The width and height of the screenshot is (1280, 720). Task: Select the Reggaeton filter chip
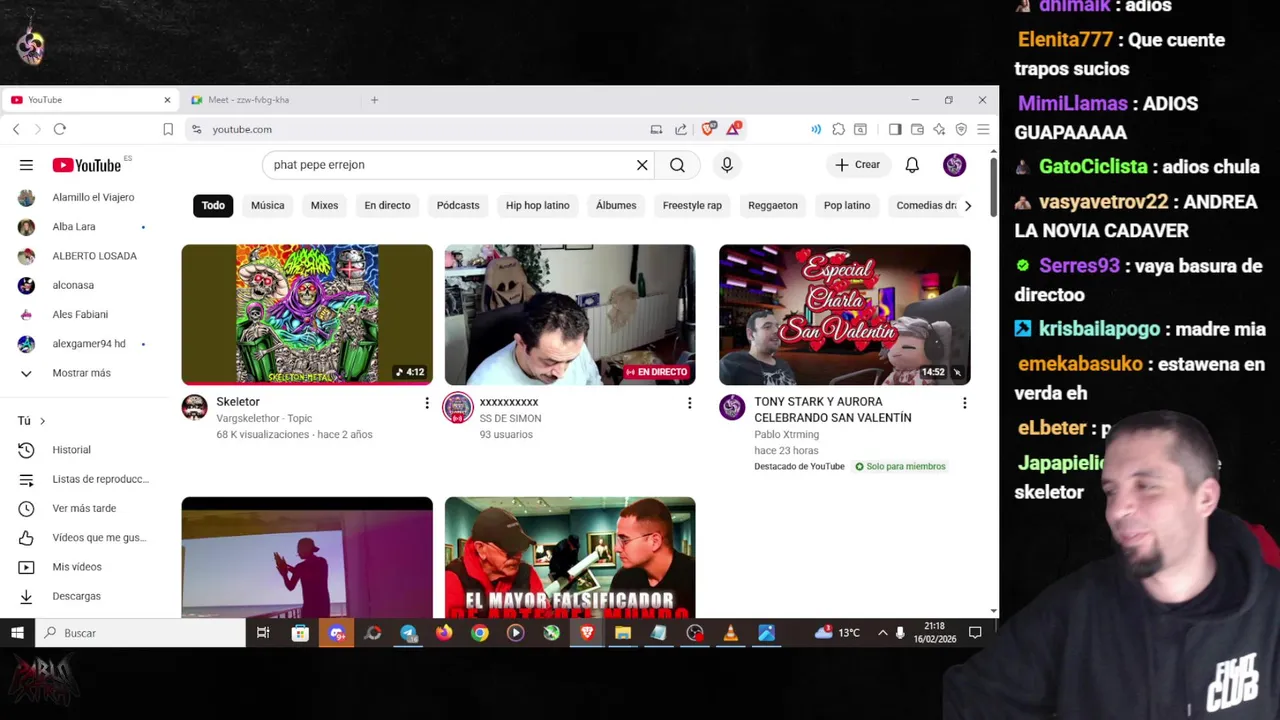(x=773, y=206)
